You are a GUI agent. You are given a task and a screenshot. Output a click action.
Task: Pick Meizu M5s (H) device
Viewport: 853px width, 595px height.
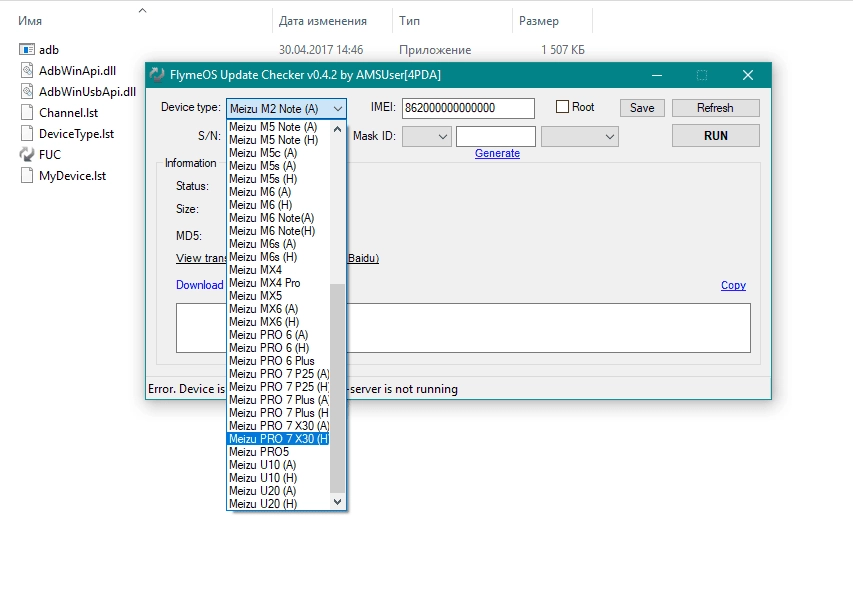pyautogui.click(x=278, y=179)
